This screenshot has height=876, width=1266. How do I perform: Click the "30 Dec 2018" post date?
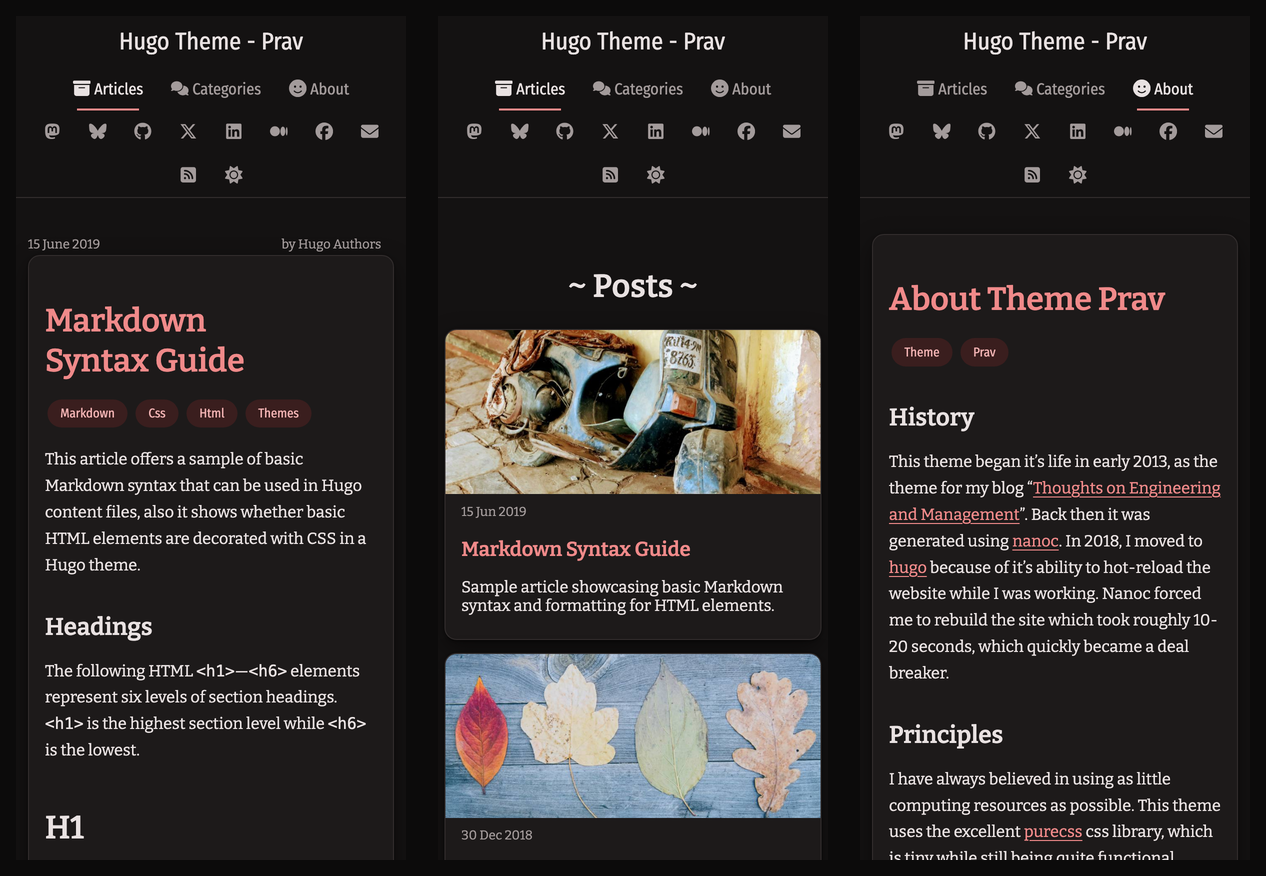[x=497, y=835]
